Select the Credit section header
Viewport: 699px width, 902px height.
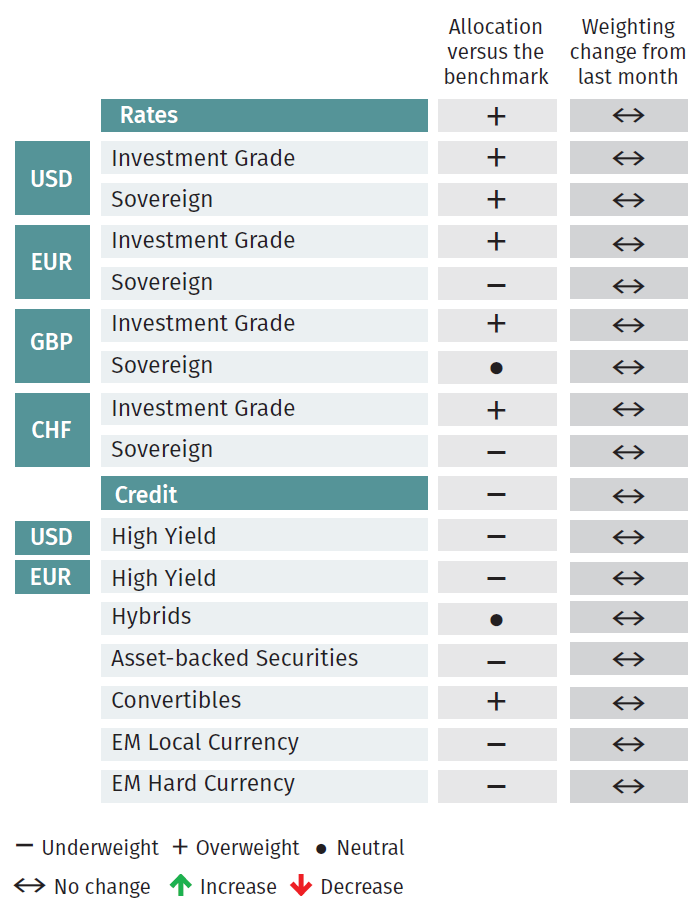[x=264, y=493]
